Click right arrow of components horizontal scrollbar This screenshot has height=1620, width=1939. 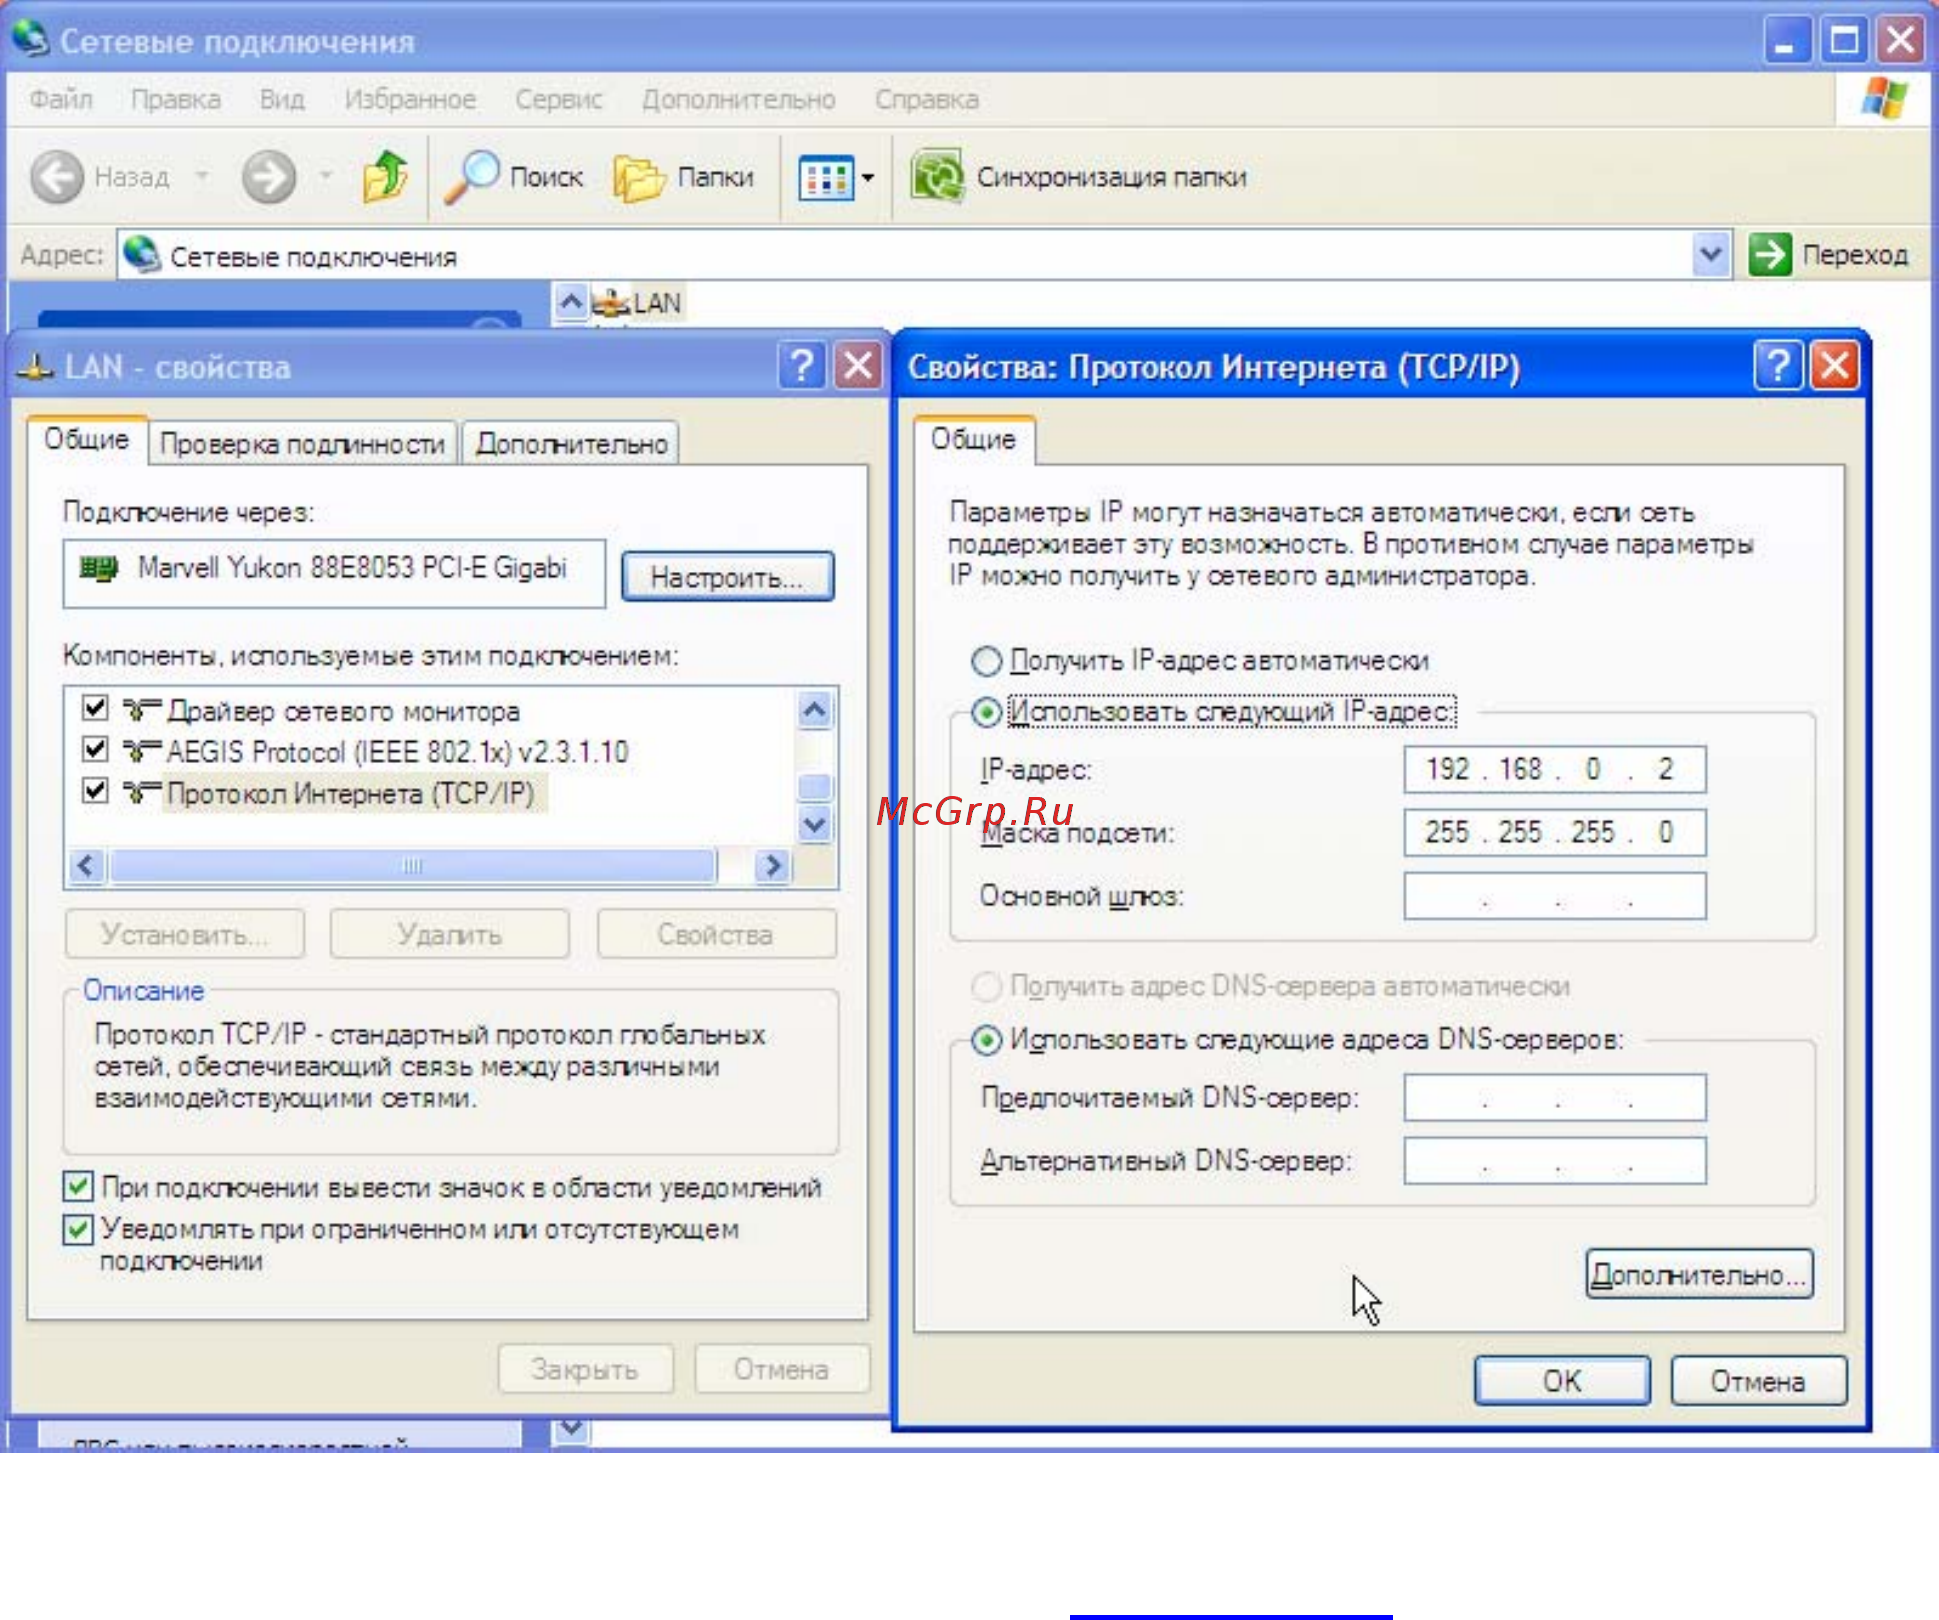772,865
